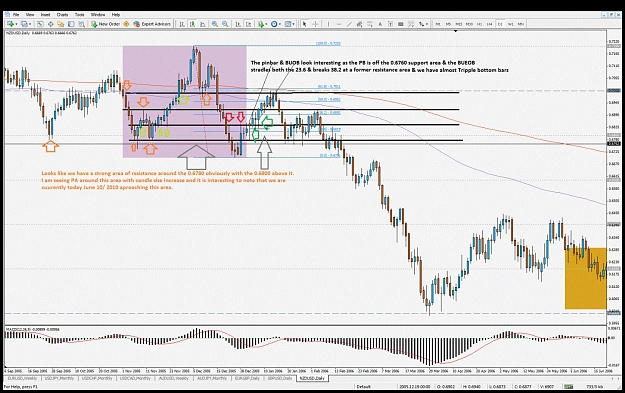This screenshot has width=625, height=393.
Task: Switch to the M5 timeframe
Action: [448, 24]
